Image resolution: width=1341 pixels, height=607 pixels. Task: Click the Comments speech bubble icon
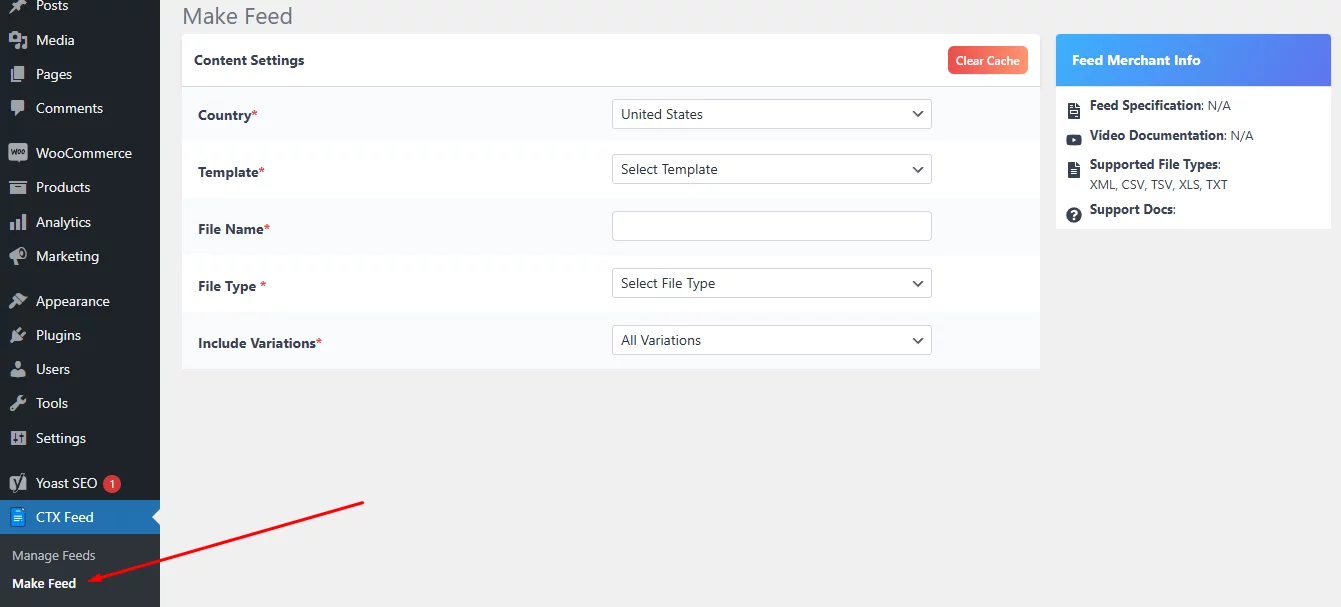click(x=18, y=108)
